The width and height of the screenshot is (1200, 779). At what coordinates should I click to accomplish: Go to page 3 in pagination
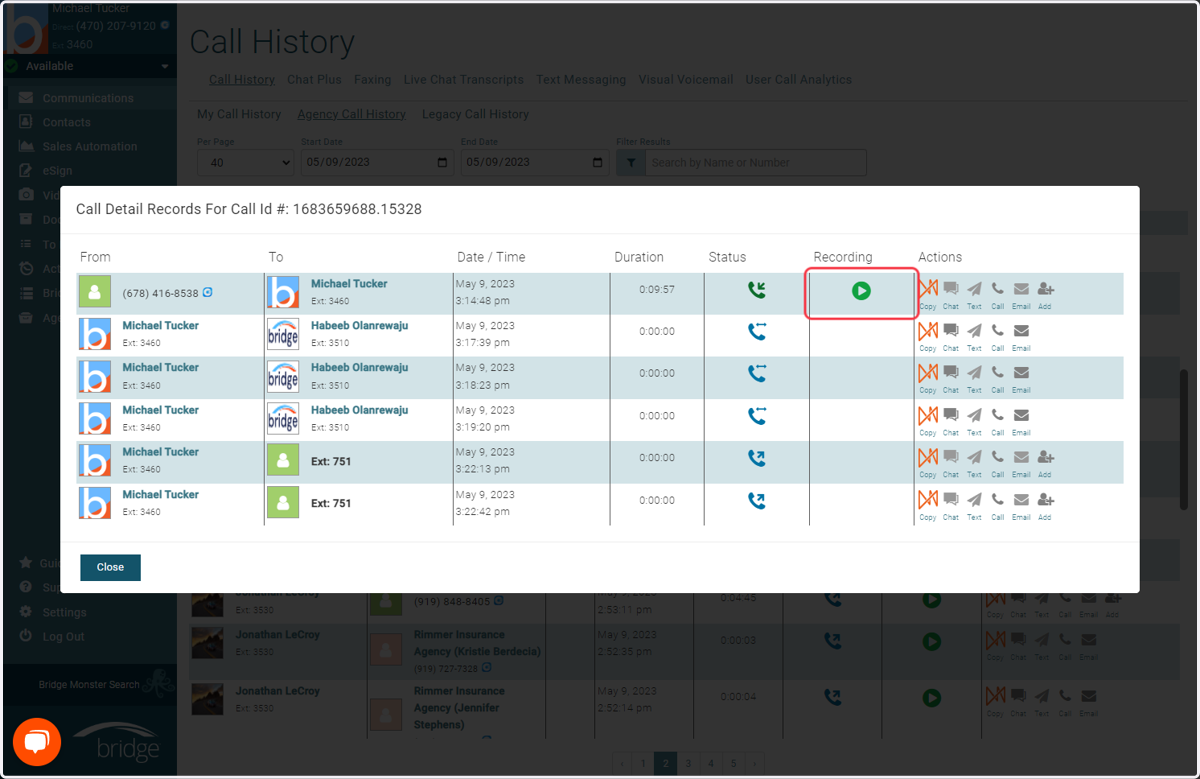688,764
